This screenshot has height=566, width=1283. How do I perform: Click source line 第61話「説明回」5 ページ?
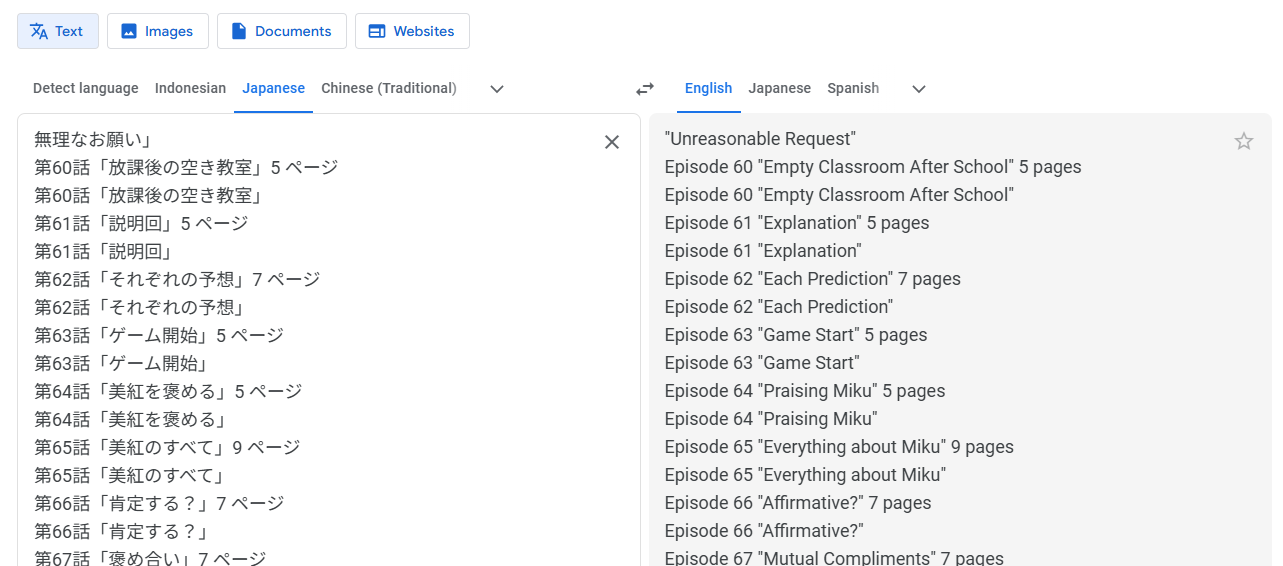[x=141, y=223]
